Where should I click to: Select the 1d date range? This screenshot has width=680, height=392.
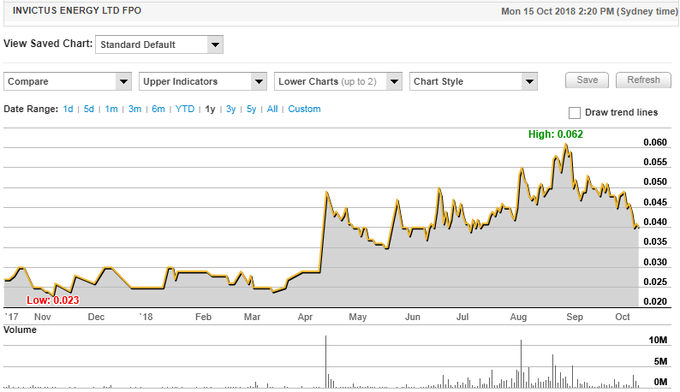(x=68, y=109)
